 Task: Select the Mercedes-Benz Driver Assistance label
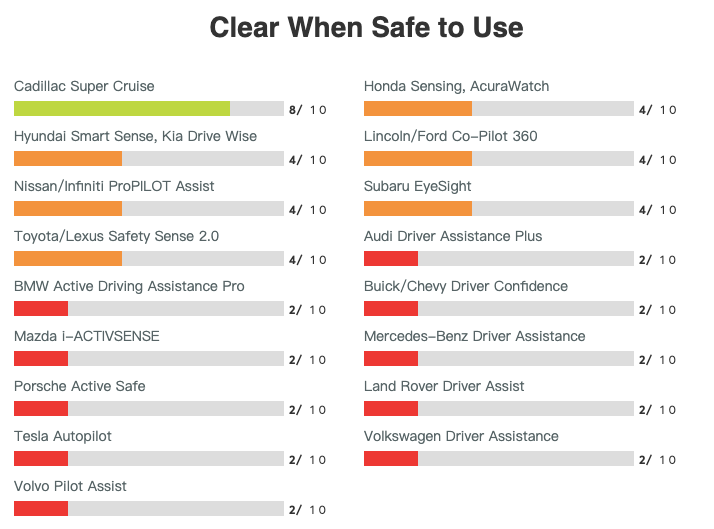[474, 337]
